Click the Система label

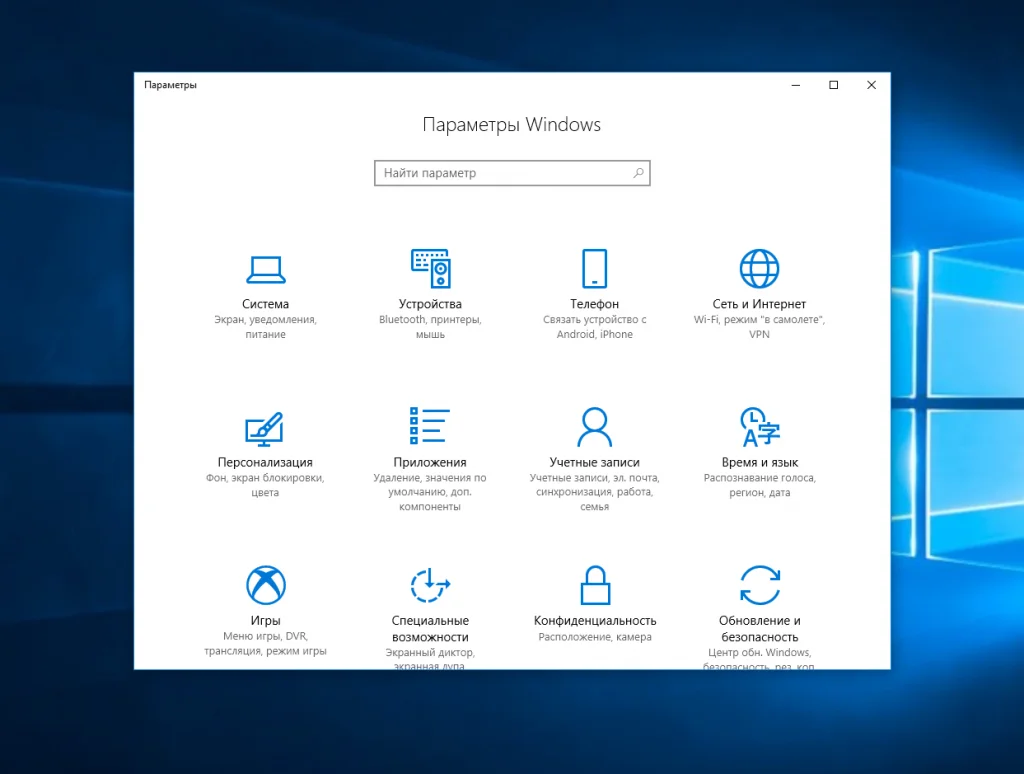[265, 304]
